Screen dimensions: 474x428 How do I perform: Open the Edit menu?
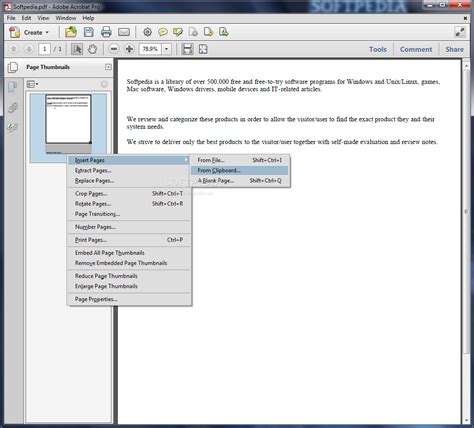tap(26, 18)
